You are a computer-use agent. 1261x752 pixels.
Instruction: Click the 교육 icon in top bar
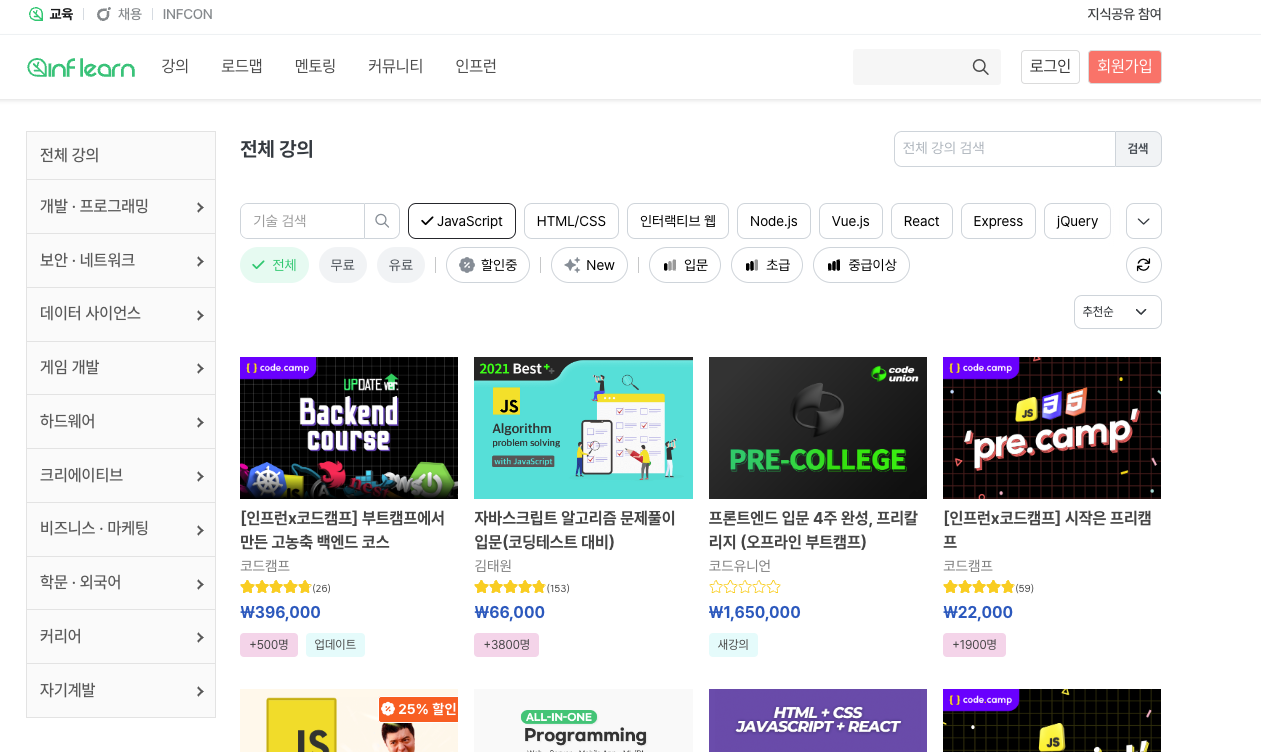pyautogui.click(x=36, y=14)
